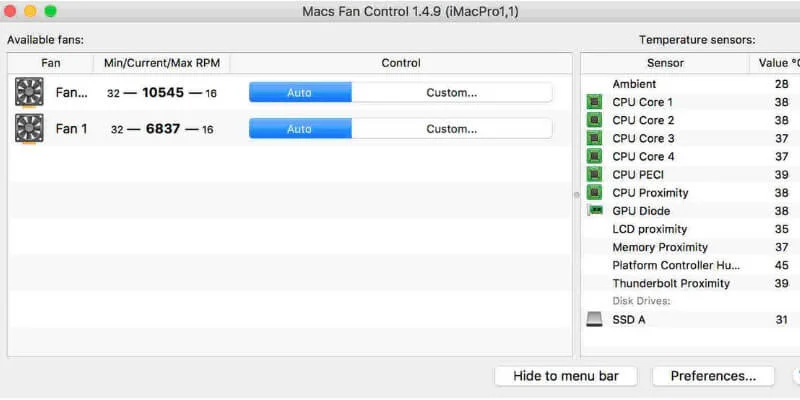The height and width of the screenshot is (400, 800).
Task: Click the GPU Diode card icon
Action: [x=595, y=210]
